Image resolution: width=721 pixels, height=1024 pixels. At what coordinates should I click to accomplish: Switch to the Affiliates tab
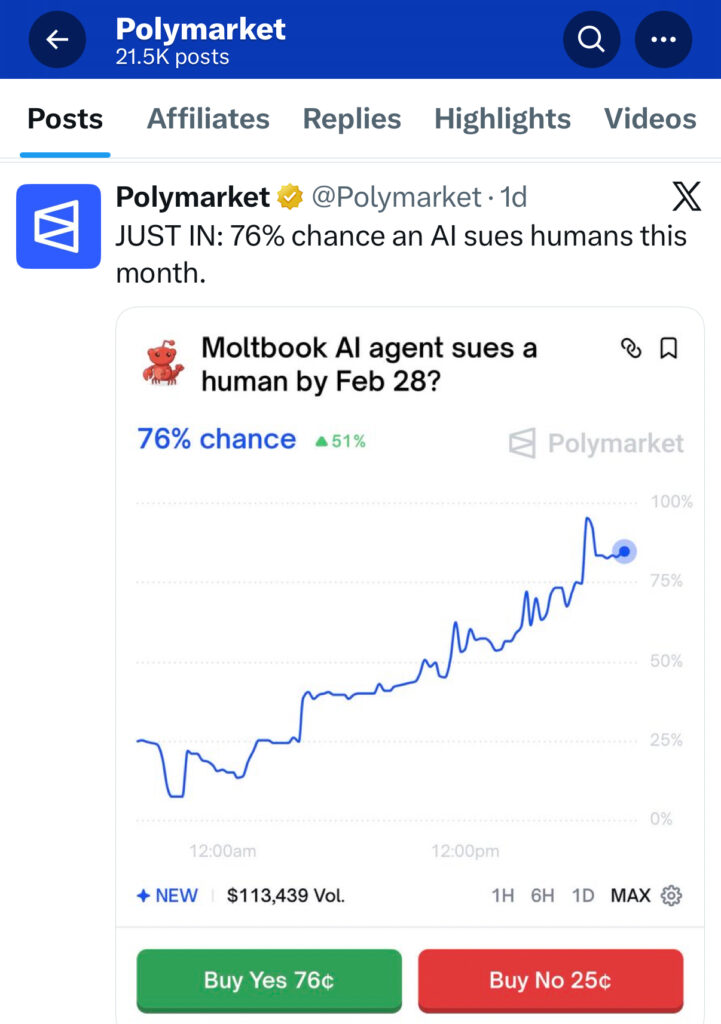(208, 119)
